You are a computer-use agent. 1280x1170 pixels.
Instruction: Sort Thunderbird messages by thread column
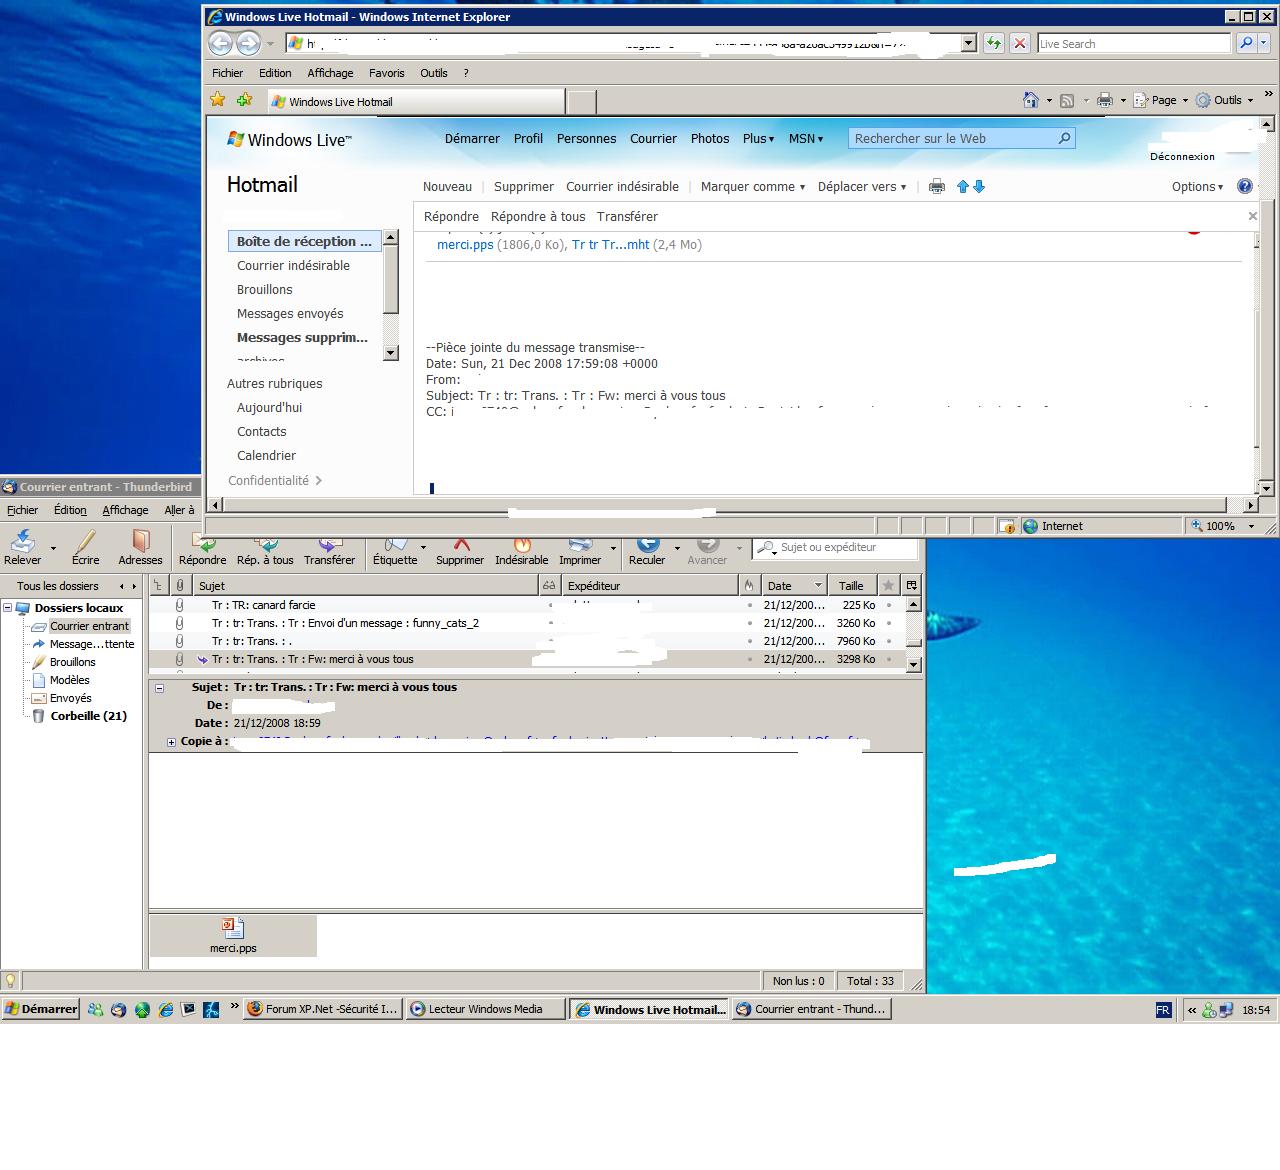coord(159,585)
